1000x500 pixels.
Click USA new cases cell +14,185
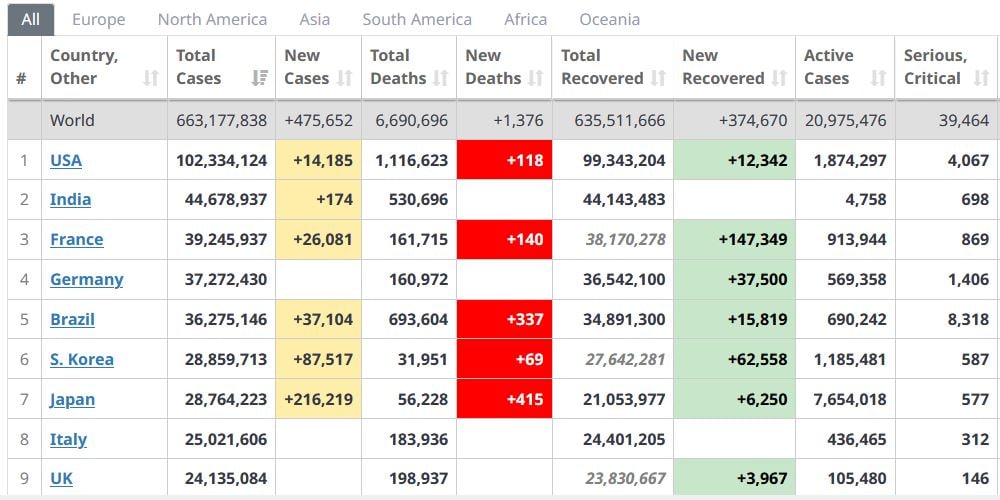point(318,160)
